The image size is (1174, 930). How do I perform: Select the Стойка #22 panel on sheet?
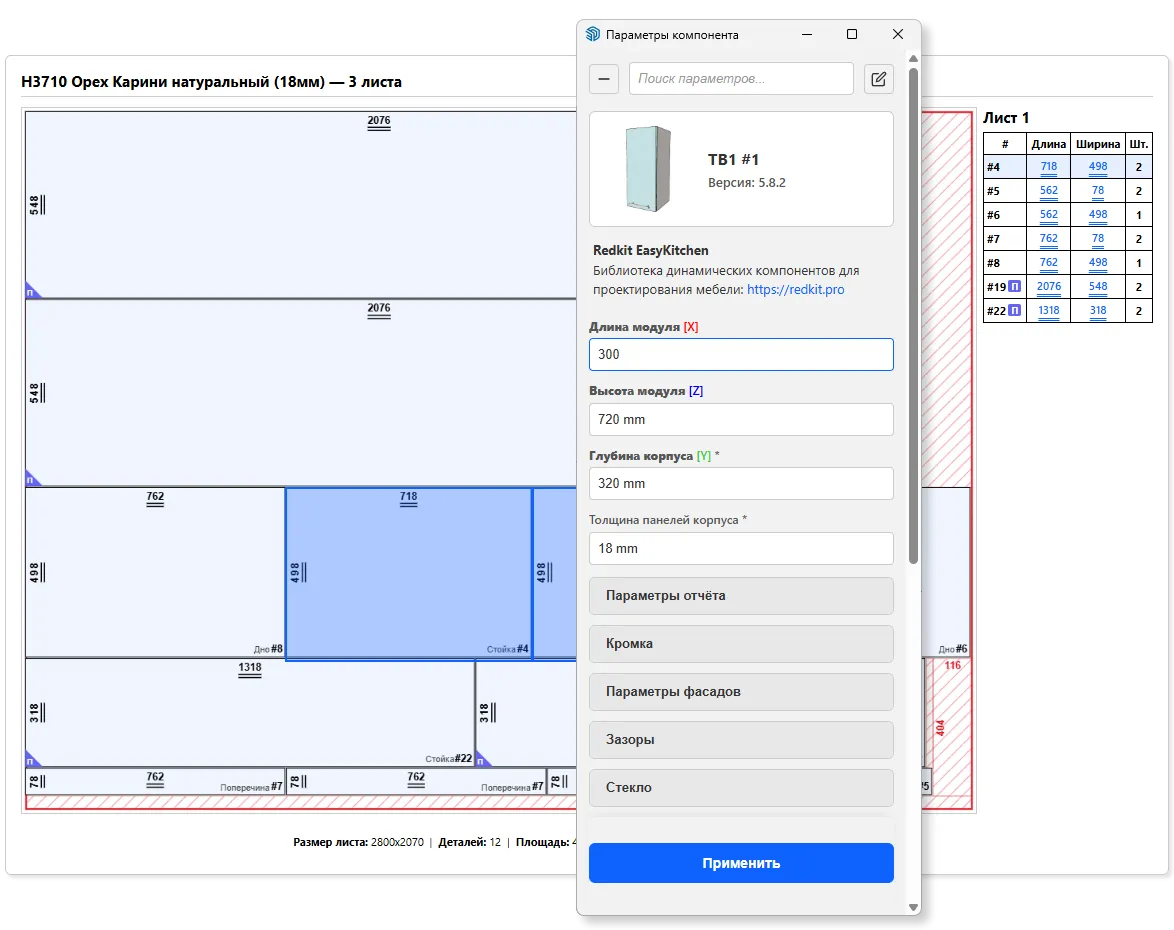point(250,713)
